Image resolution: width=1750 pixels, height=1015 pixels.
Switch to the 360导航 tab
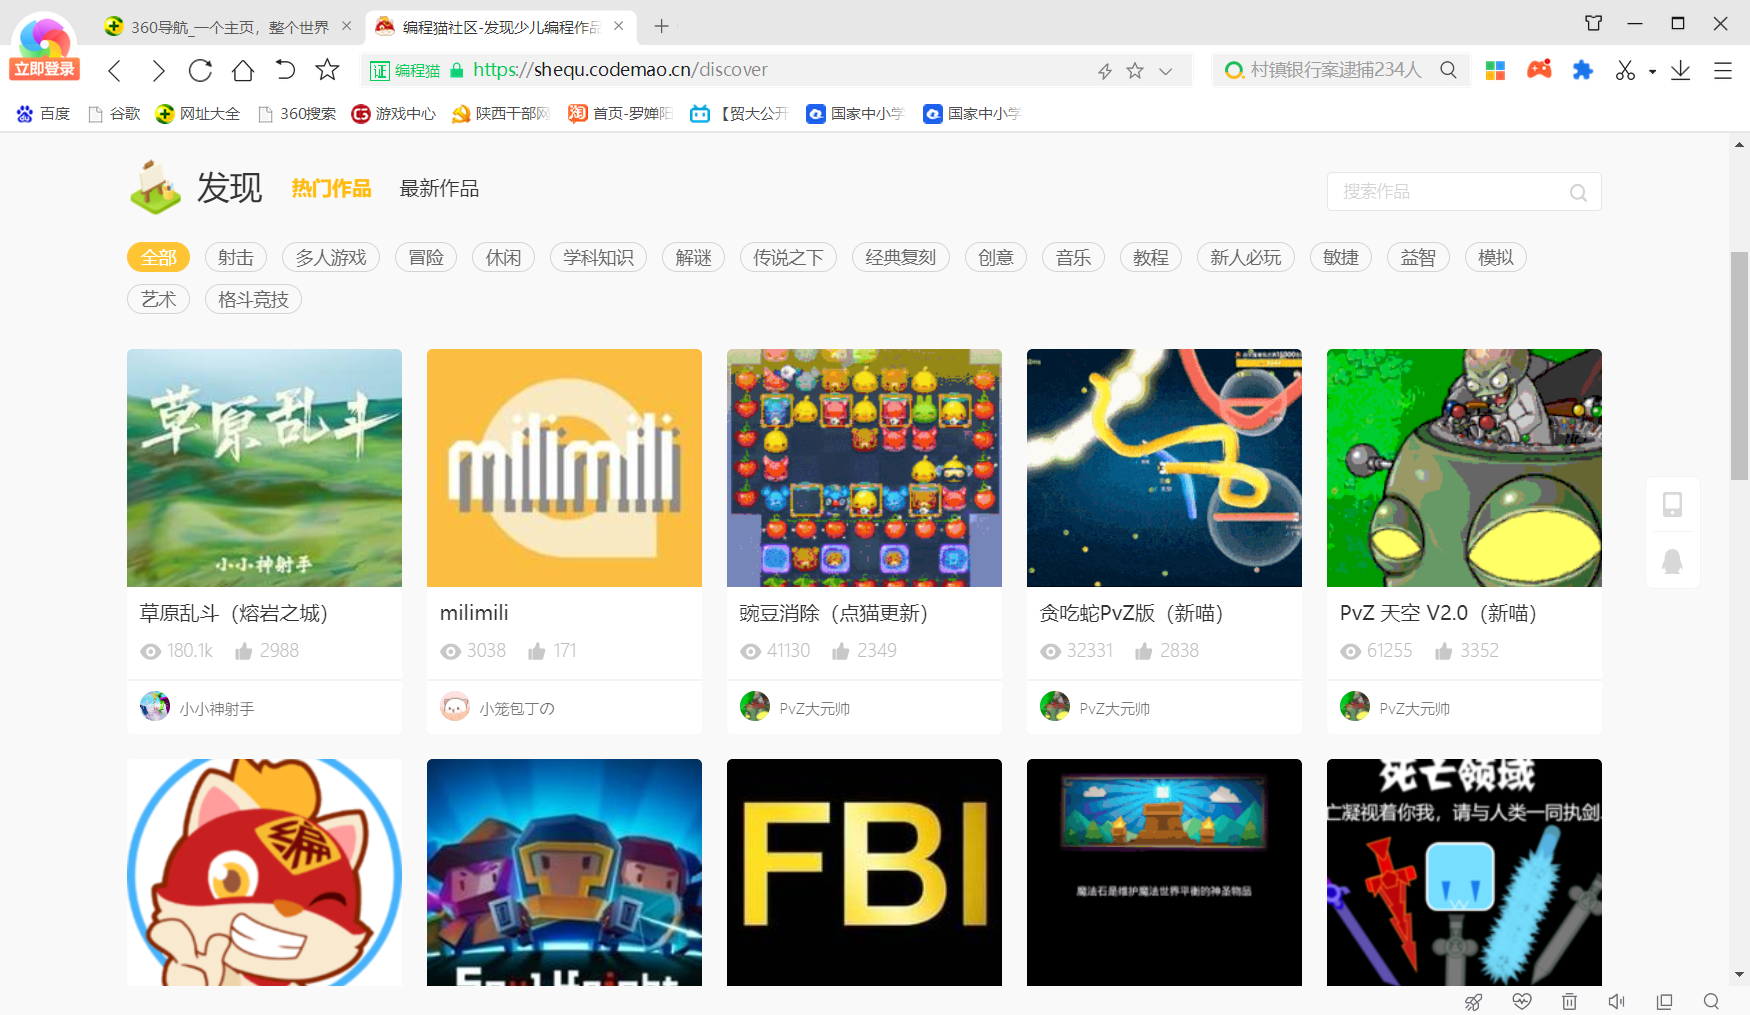pos(228,27)
